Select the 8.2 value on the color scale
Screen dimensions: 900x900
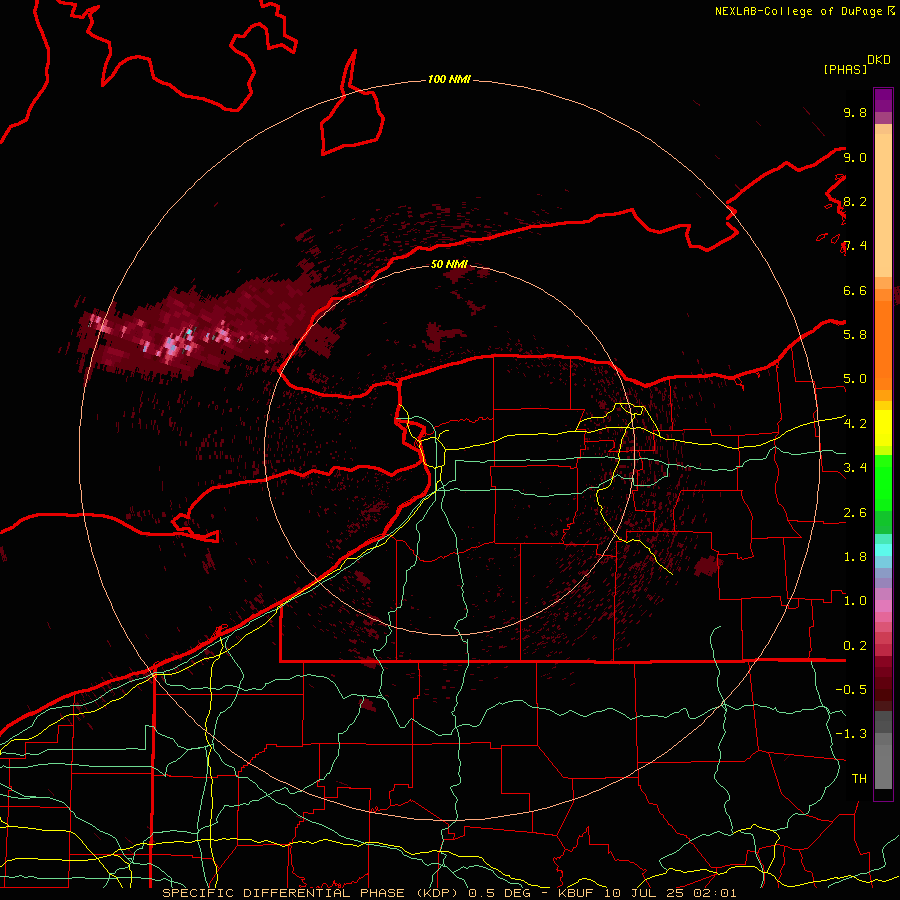[855, 201]
